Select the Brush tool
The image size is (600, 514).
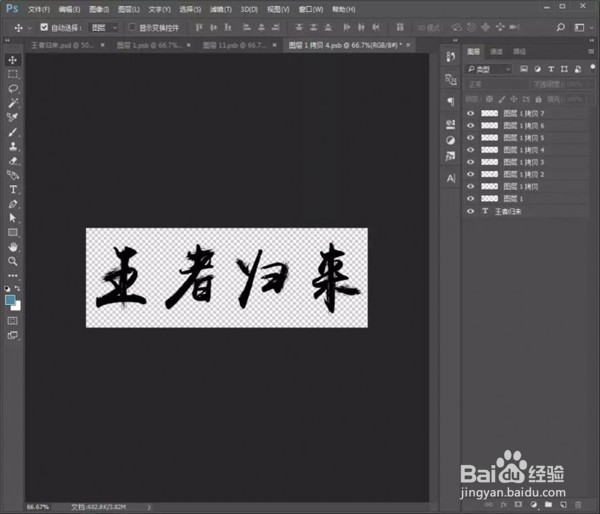pos(13,132)
